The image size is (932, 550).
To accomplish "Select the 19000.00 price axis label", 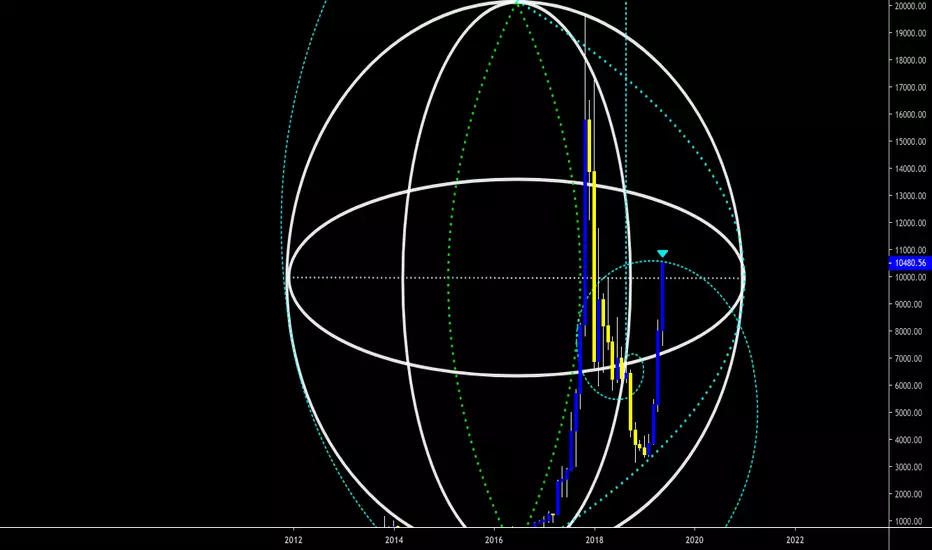I will pos(910,33).
